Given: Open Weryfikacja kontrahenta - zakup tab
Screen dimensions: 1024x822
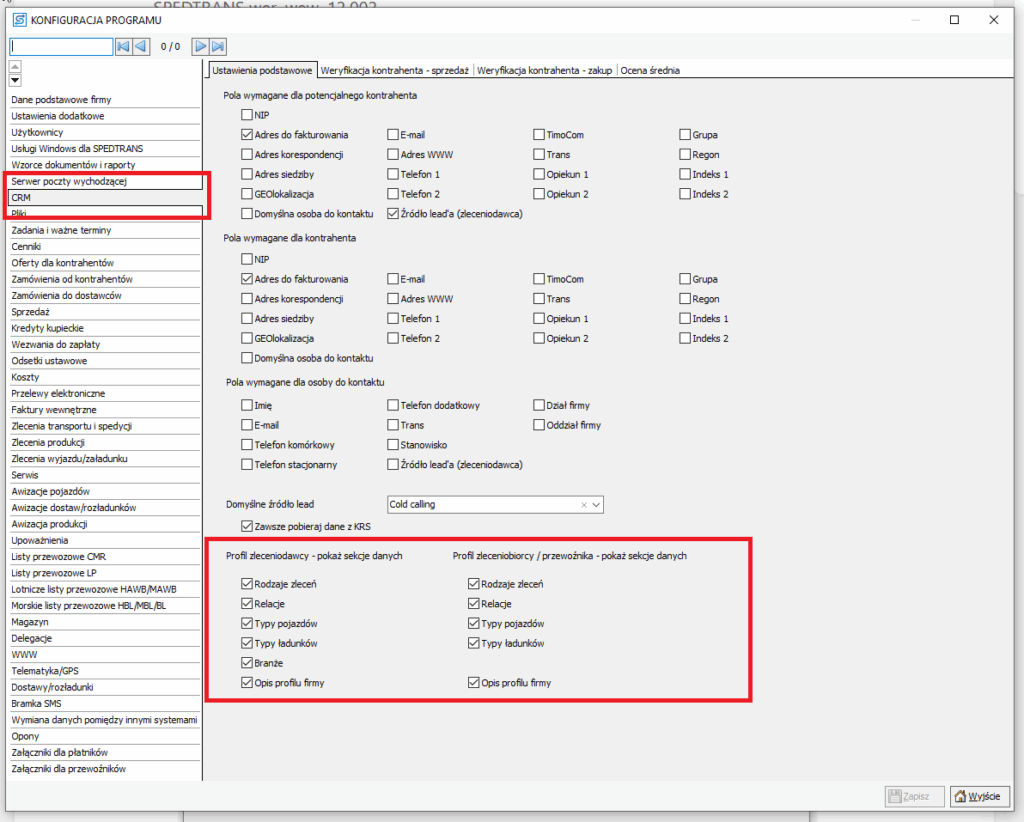Looking at the screenshot, I should 545,70.
